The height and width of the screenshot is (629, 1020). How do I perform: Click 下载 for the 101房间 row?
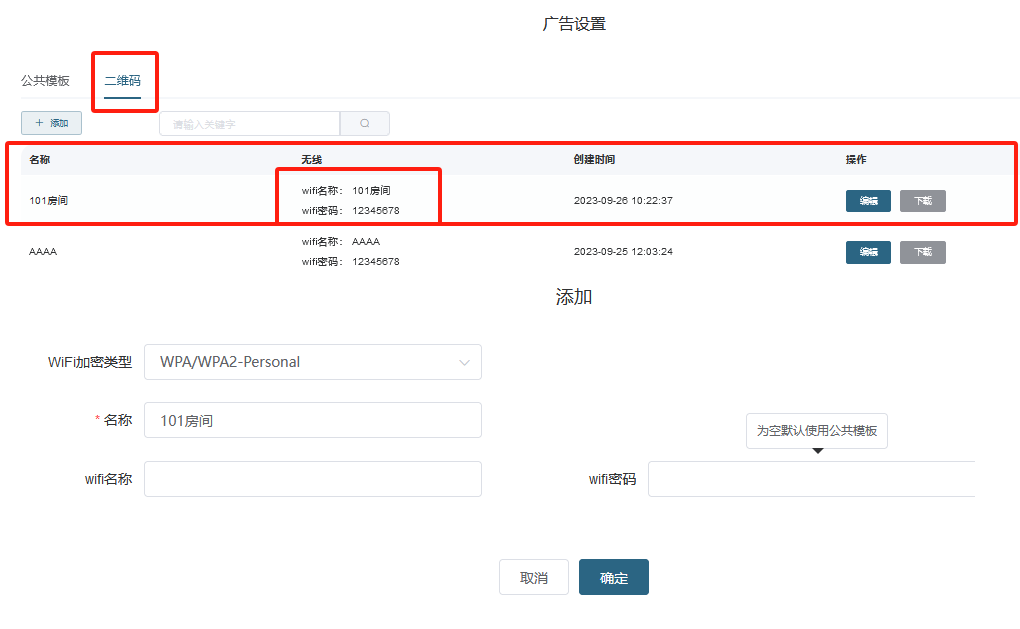922,201
